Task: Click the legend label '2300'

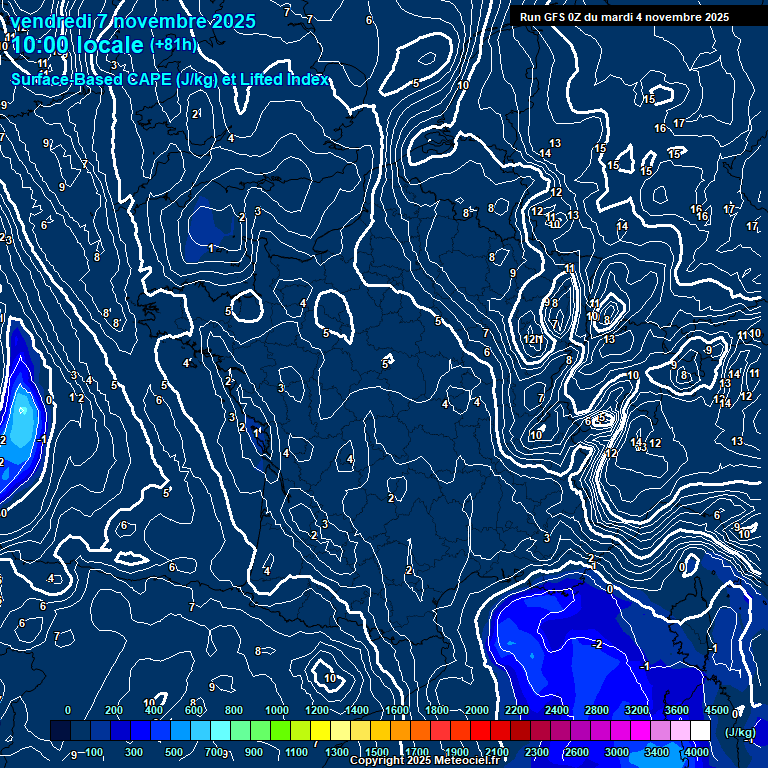Action: click(537, 752)
